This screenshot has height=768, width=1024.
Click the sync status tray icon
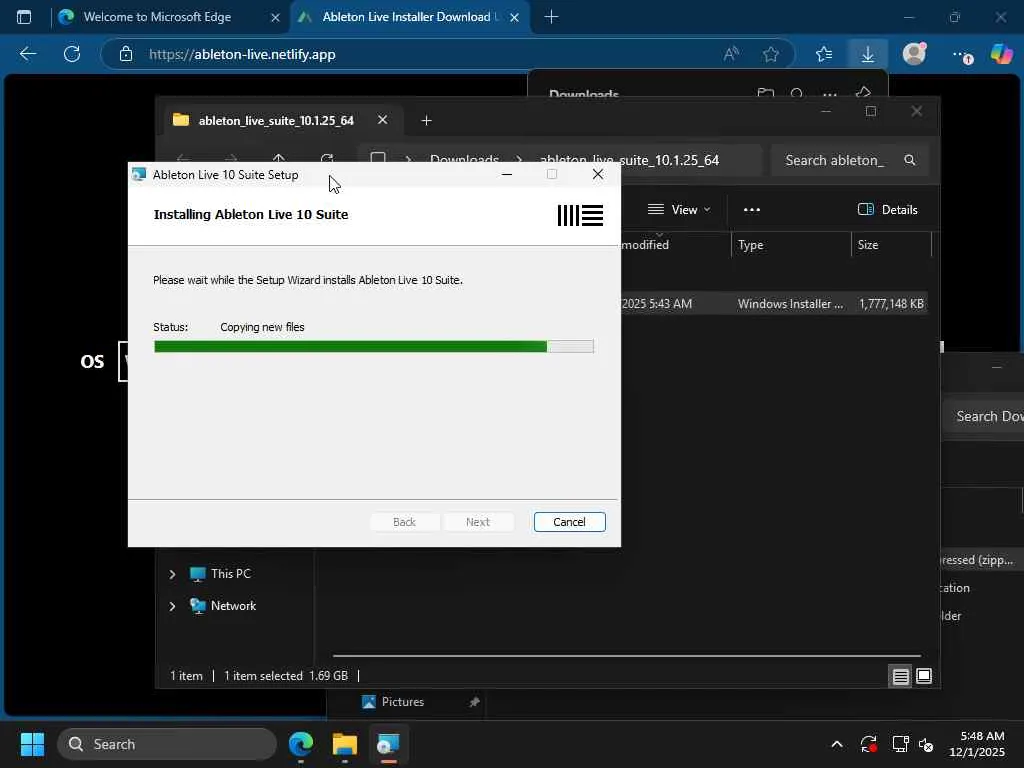869,744
